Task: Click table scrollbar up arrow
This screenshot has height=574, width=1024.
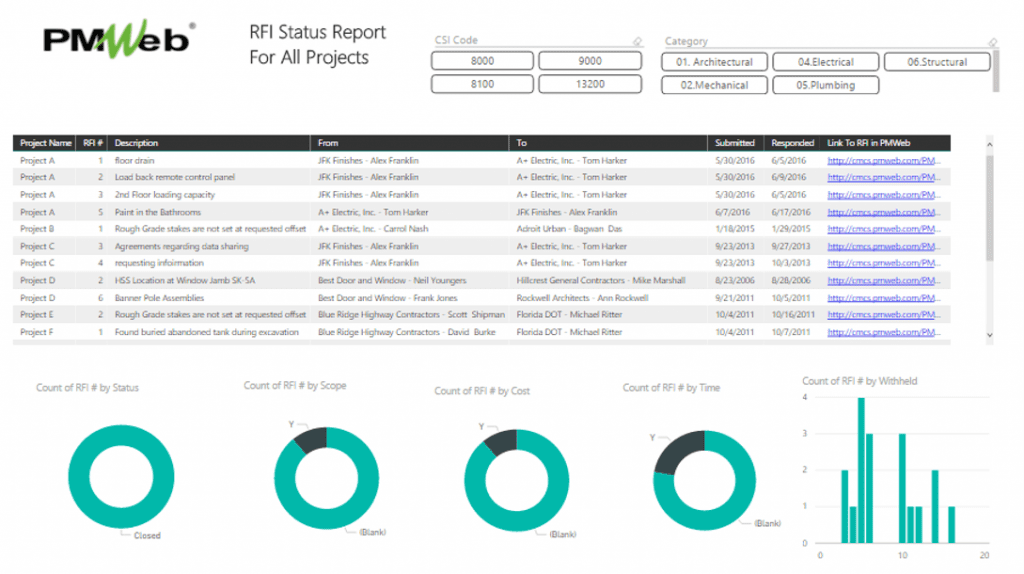Action: point(989,144)
